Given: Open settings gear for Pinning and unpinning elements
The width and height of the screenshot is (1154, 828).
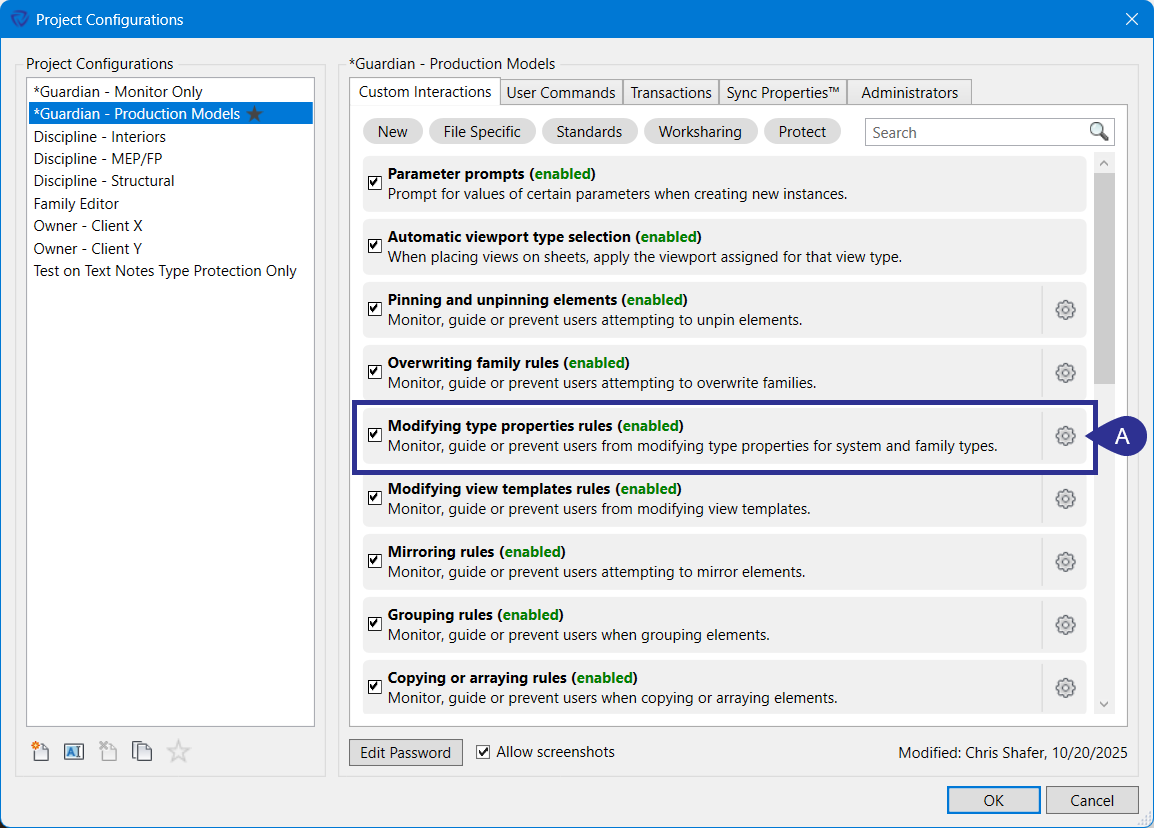Looking at the screenshot, I should [x=1065, y=310].
